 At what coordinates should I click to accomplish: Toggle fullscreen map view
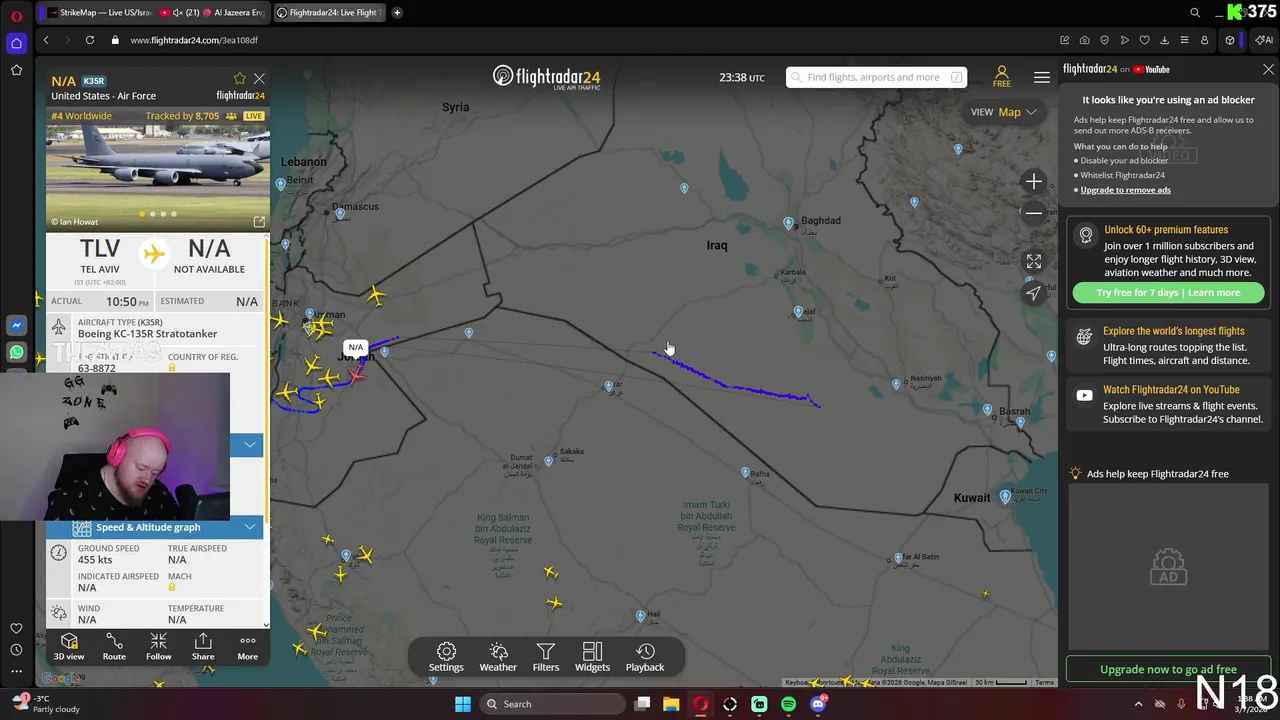coord(1034,261)
